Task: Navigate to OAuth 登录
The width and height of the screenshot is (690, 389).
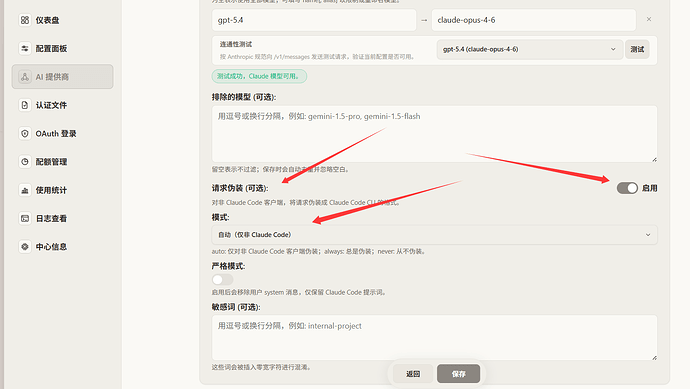Action: [62, 133]
